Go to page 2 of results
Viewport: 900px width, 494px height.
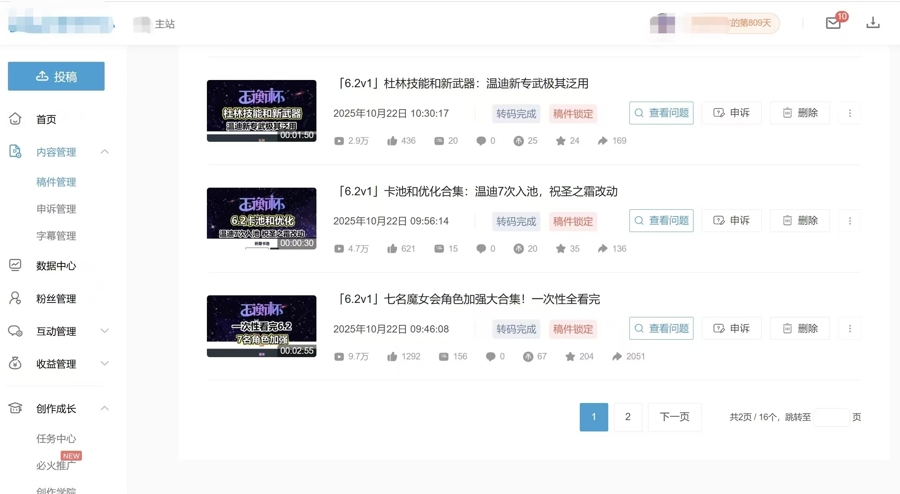[628, 417]
